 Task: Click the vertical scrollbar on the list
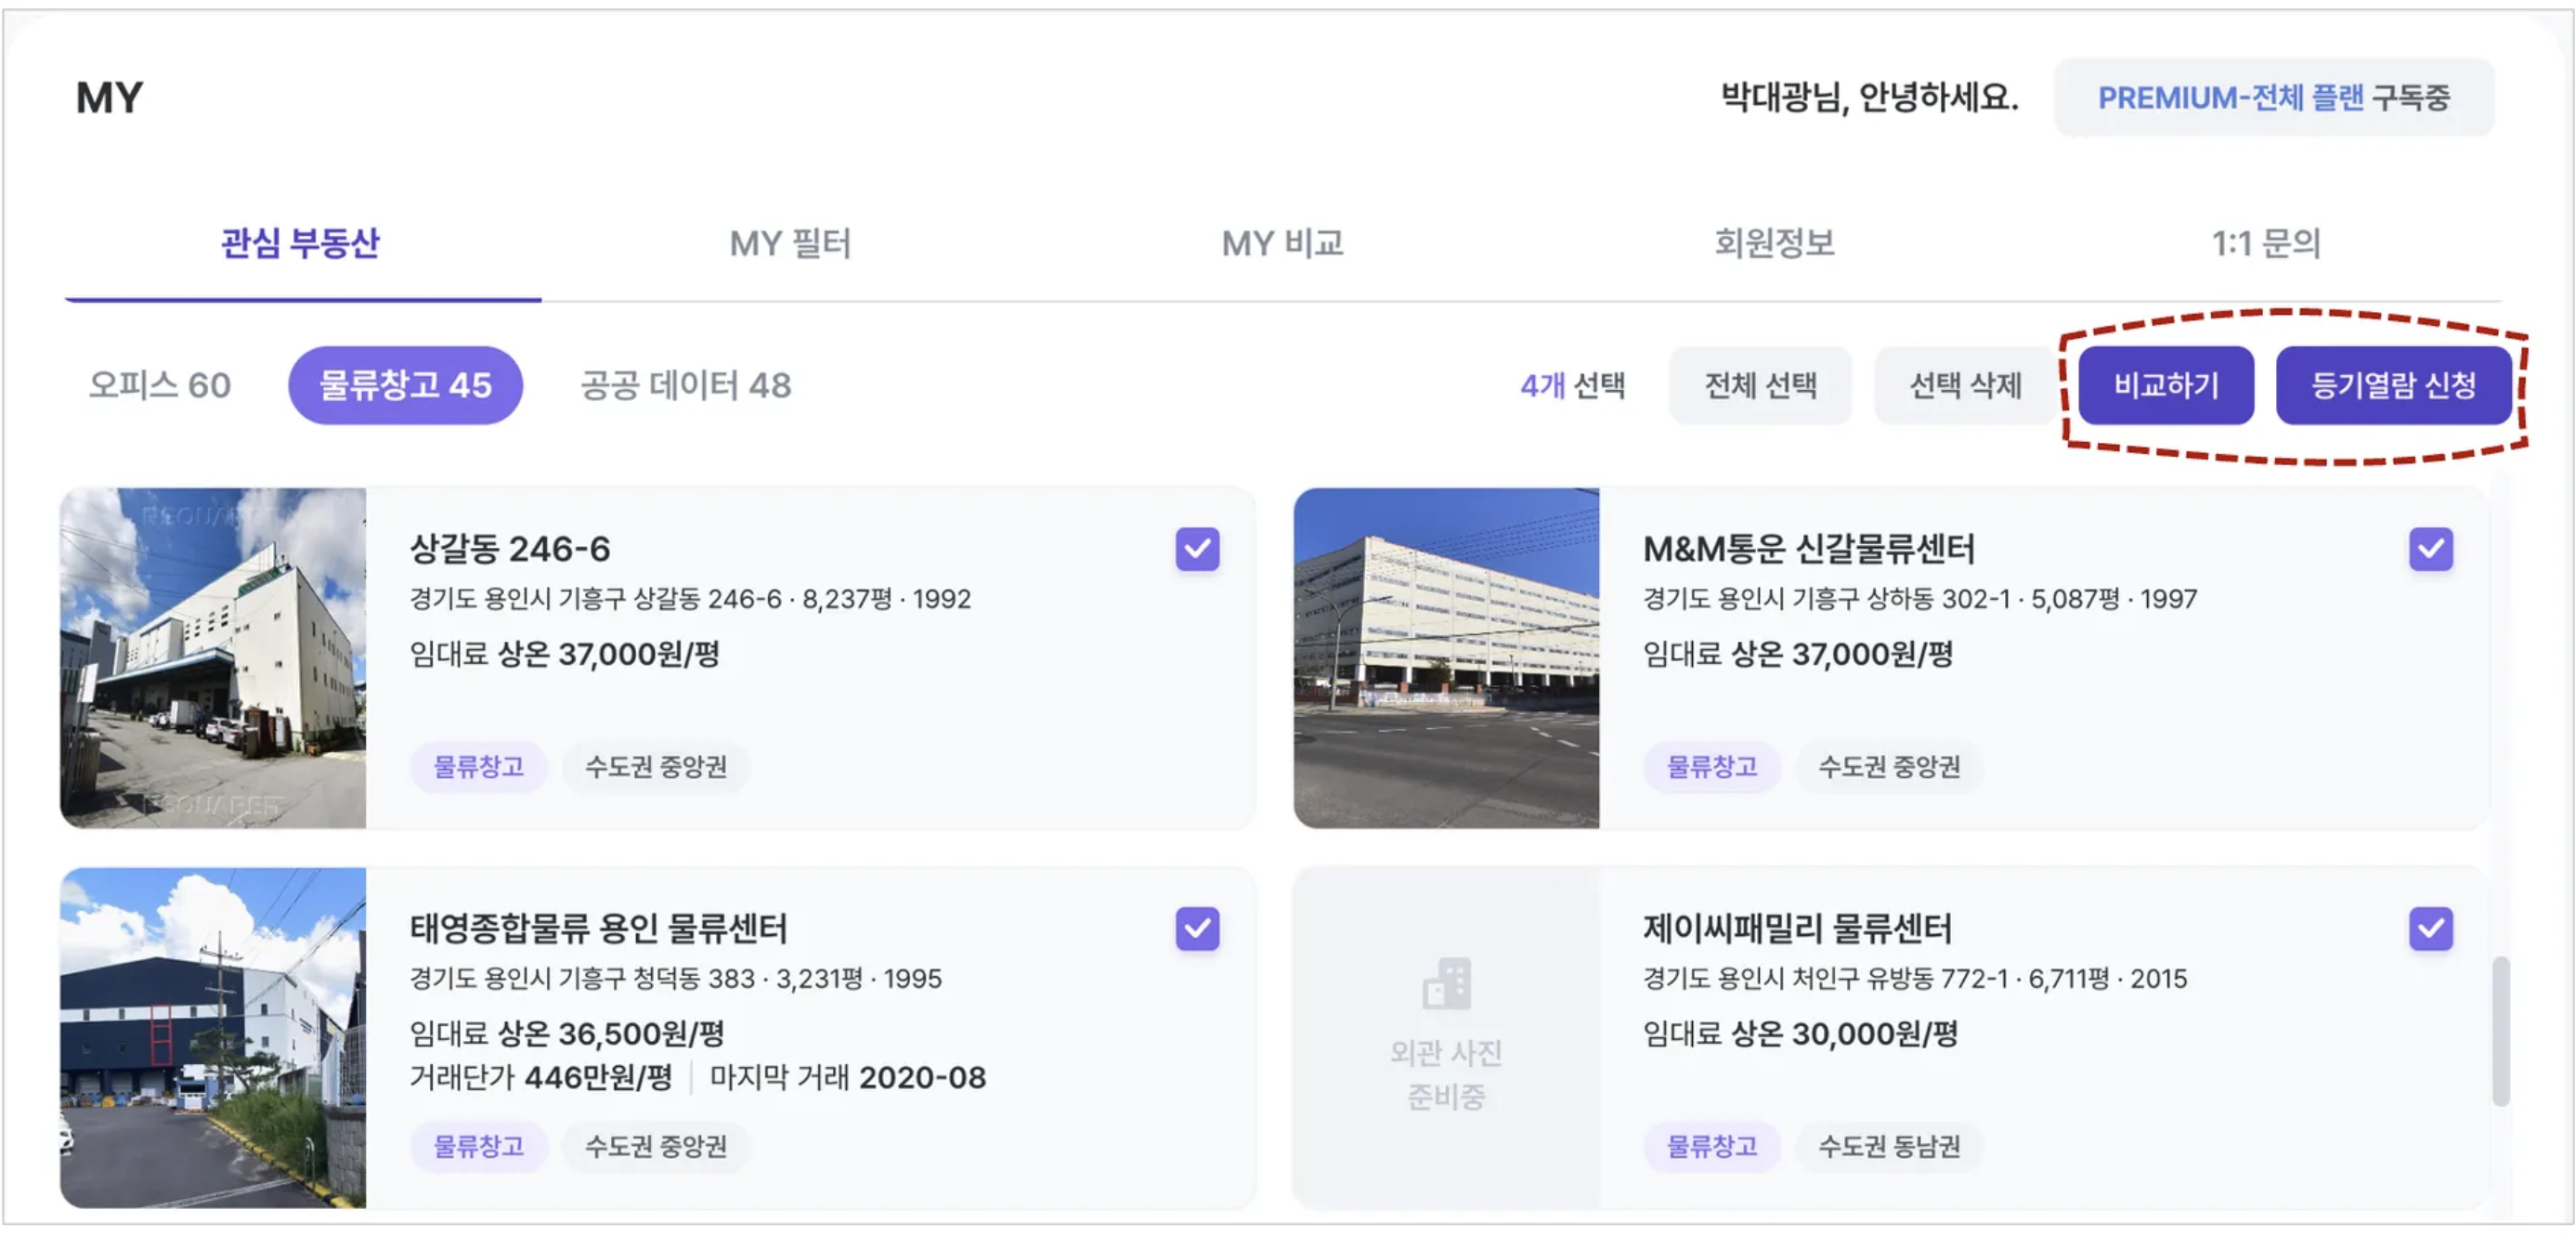click(2500, 1030)
